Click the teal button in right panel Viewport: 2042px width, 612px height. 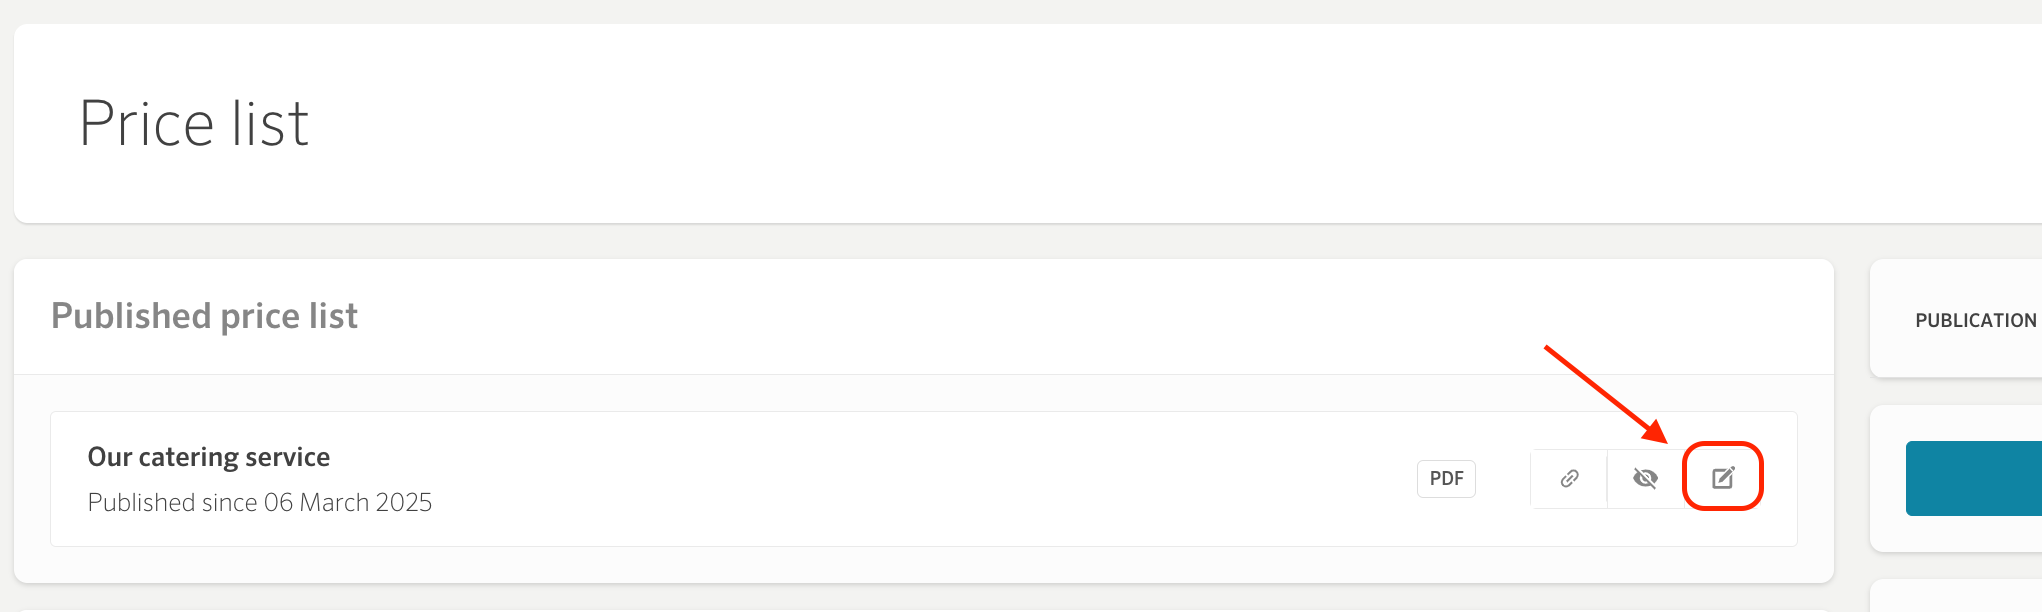[1974, 478]
